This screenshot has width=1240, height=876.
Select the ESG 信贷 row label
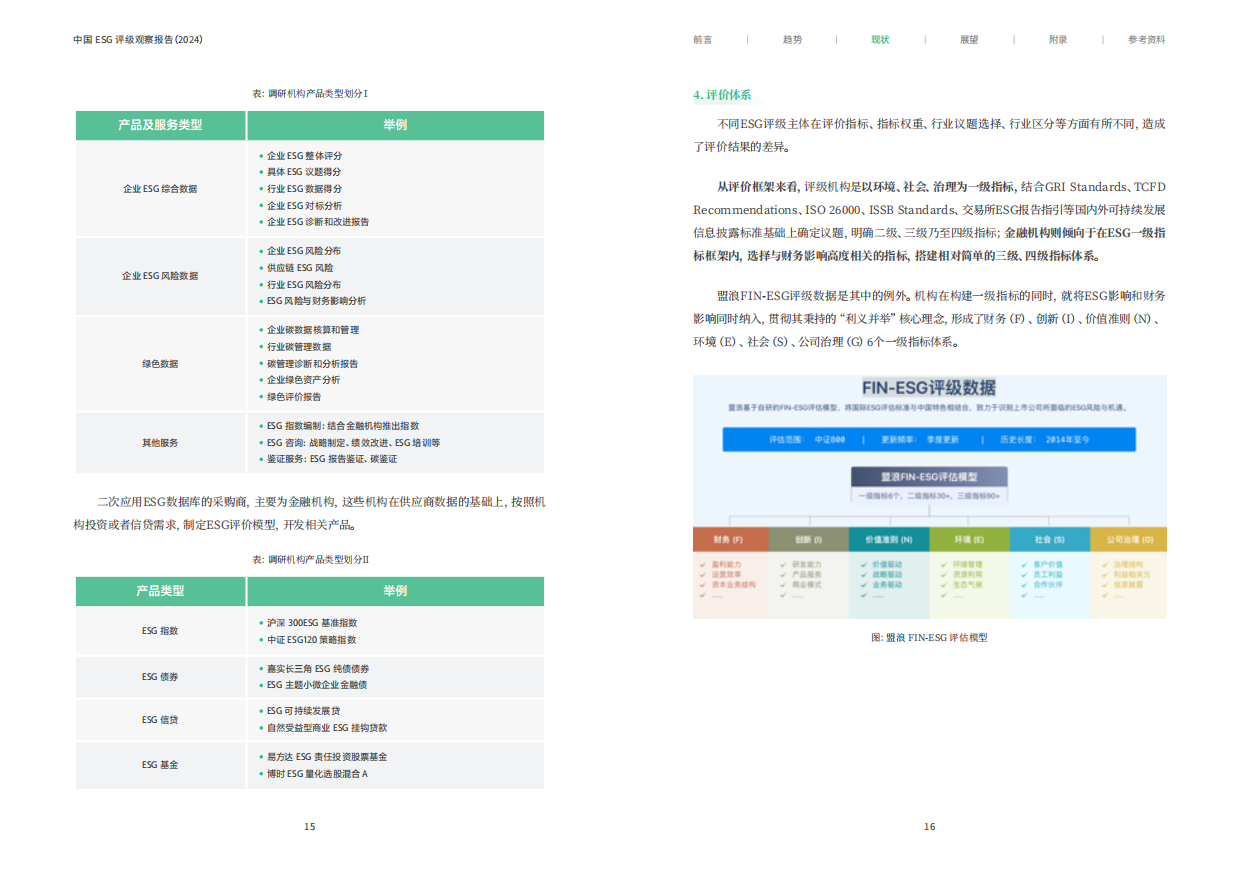pos(160,720)
